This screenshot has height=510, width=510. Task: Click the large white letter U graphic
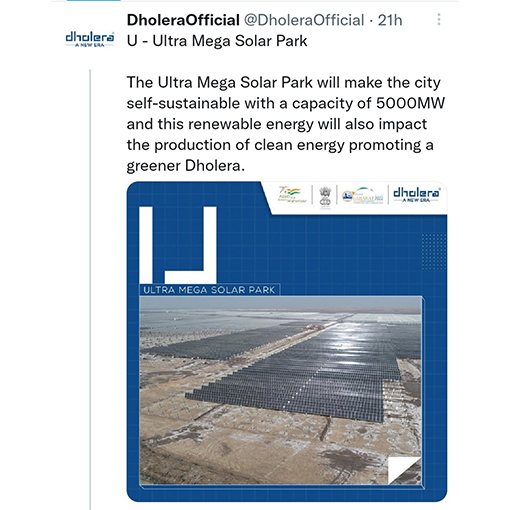coord(178,245)
